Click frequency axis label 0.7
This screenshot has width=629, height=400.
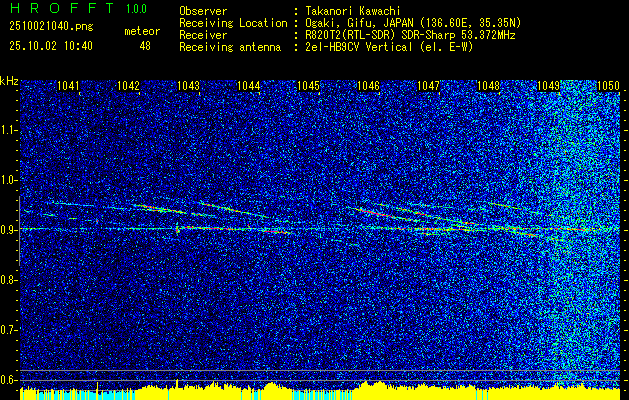point(7,330)
